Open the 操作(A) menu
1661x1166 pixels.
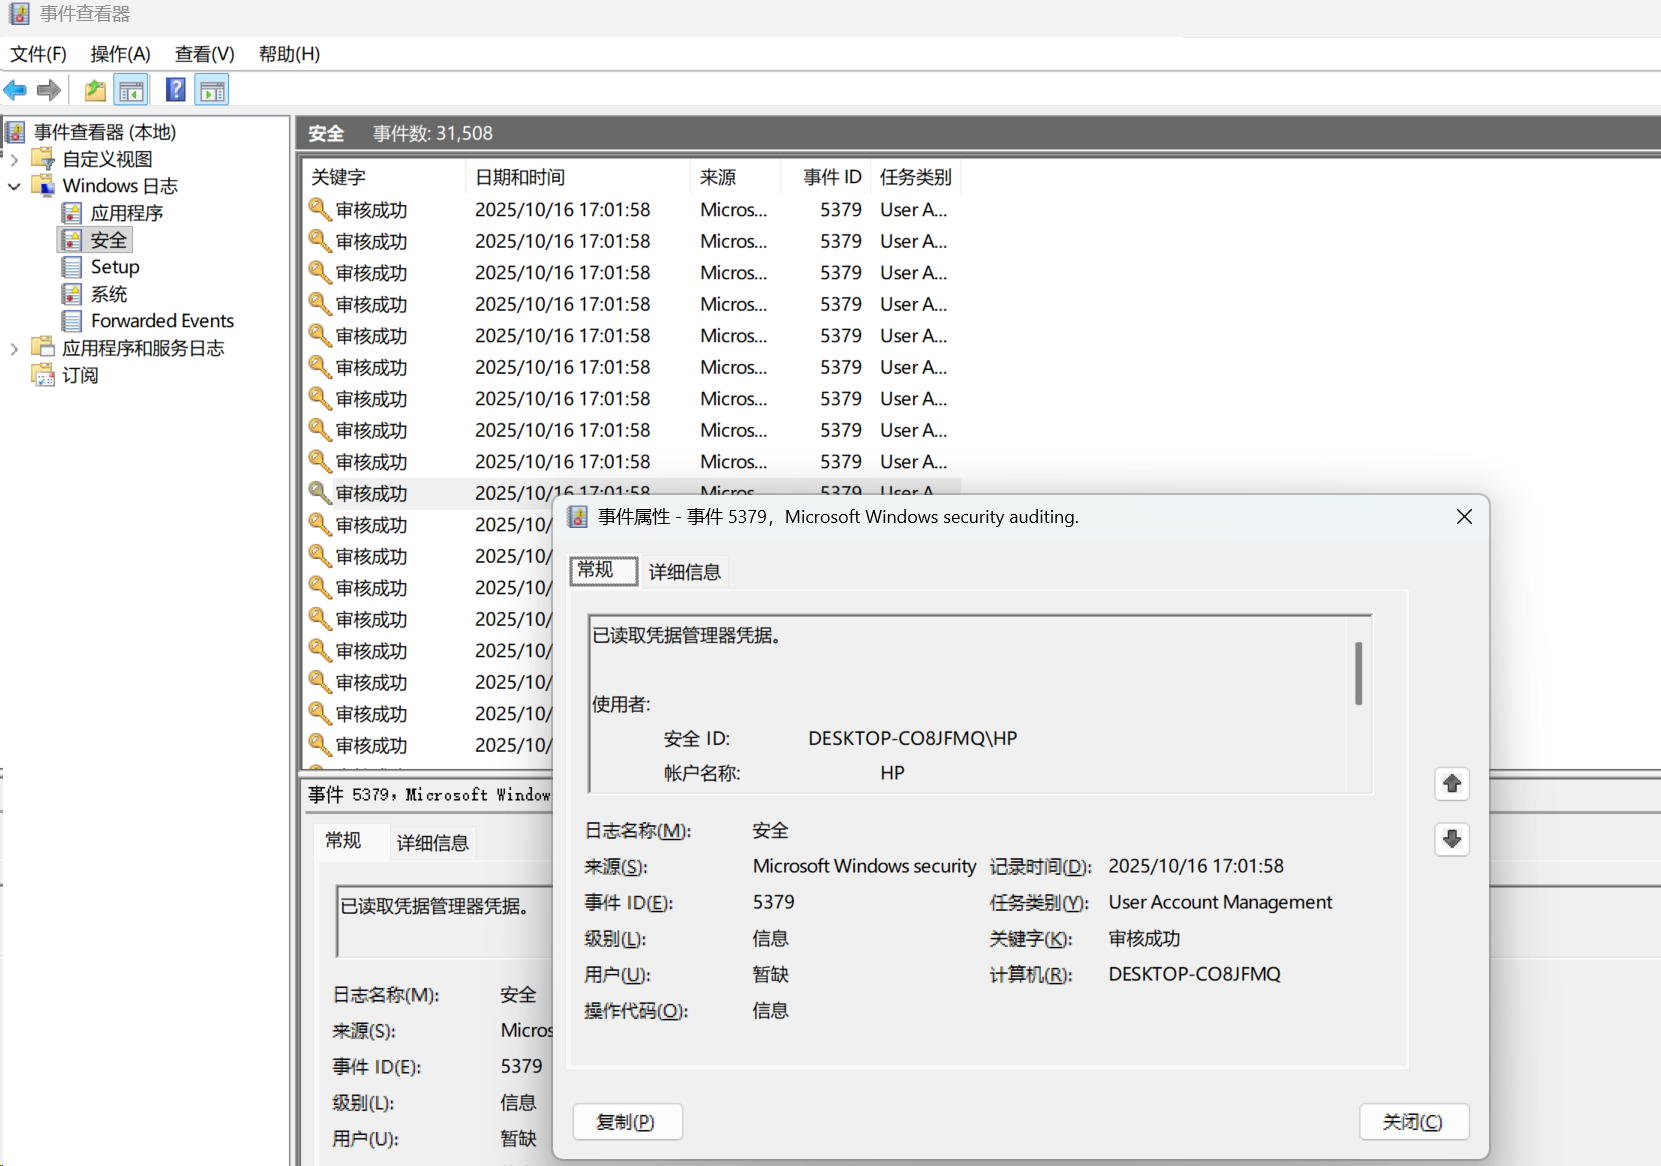pos(120,54)
